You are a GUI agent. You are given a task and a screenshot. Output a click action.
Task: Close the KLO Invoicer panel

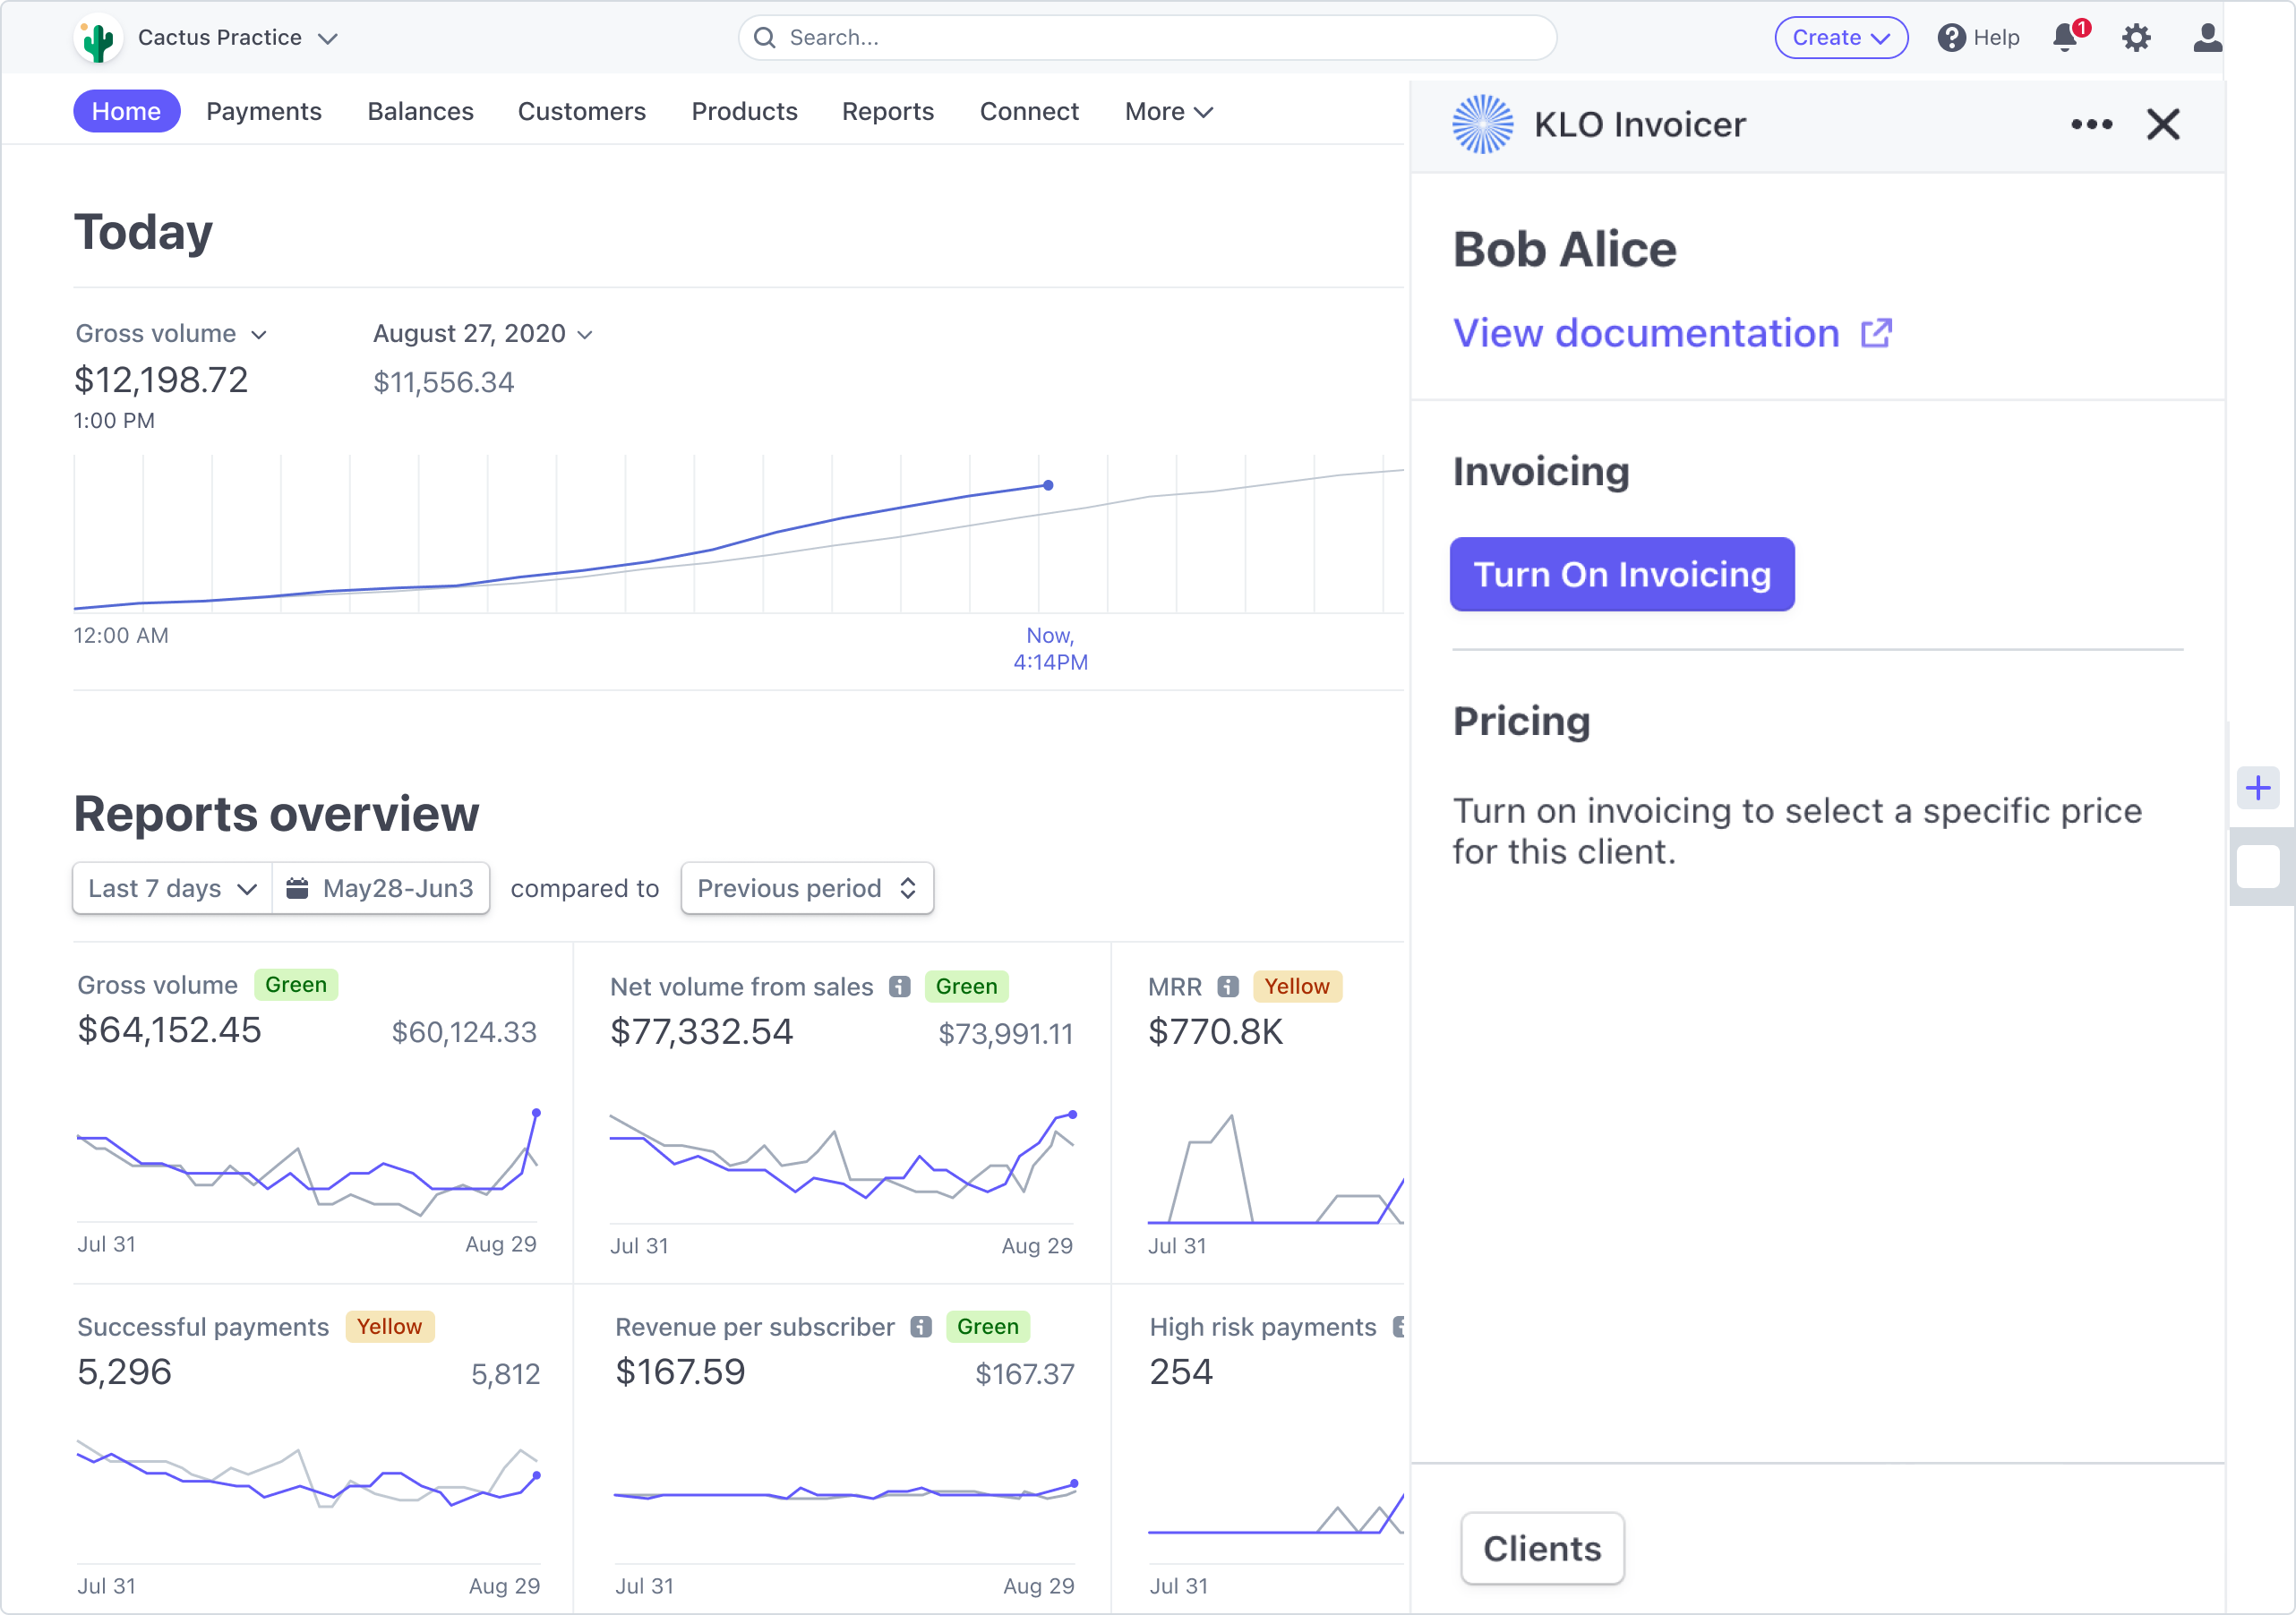point(2163,124)
